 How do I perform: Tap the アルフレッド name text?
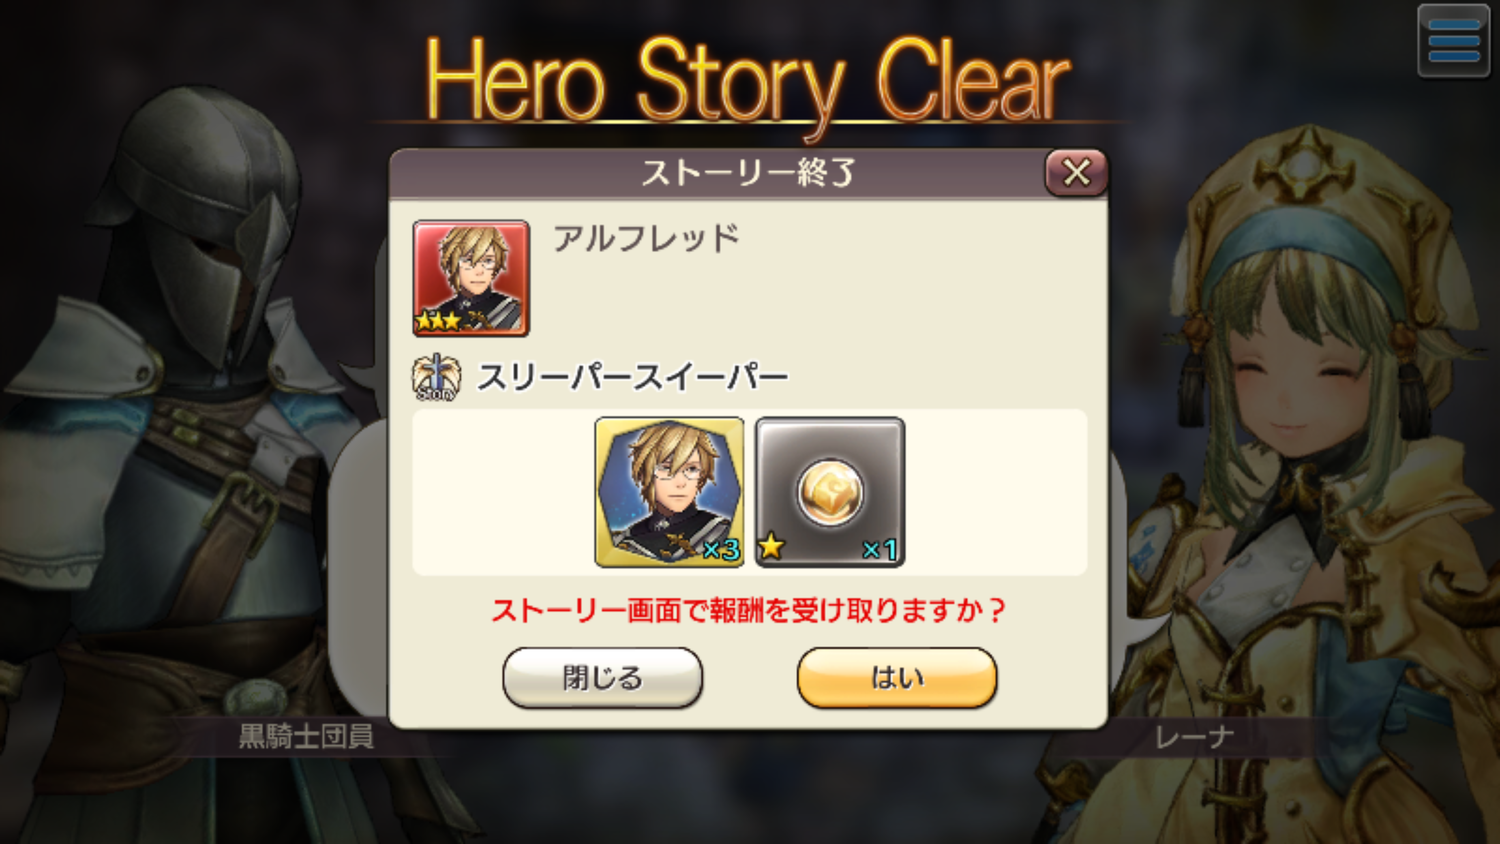point(646,238)
